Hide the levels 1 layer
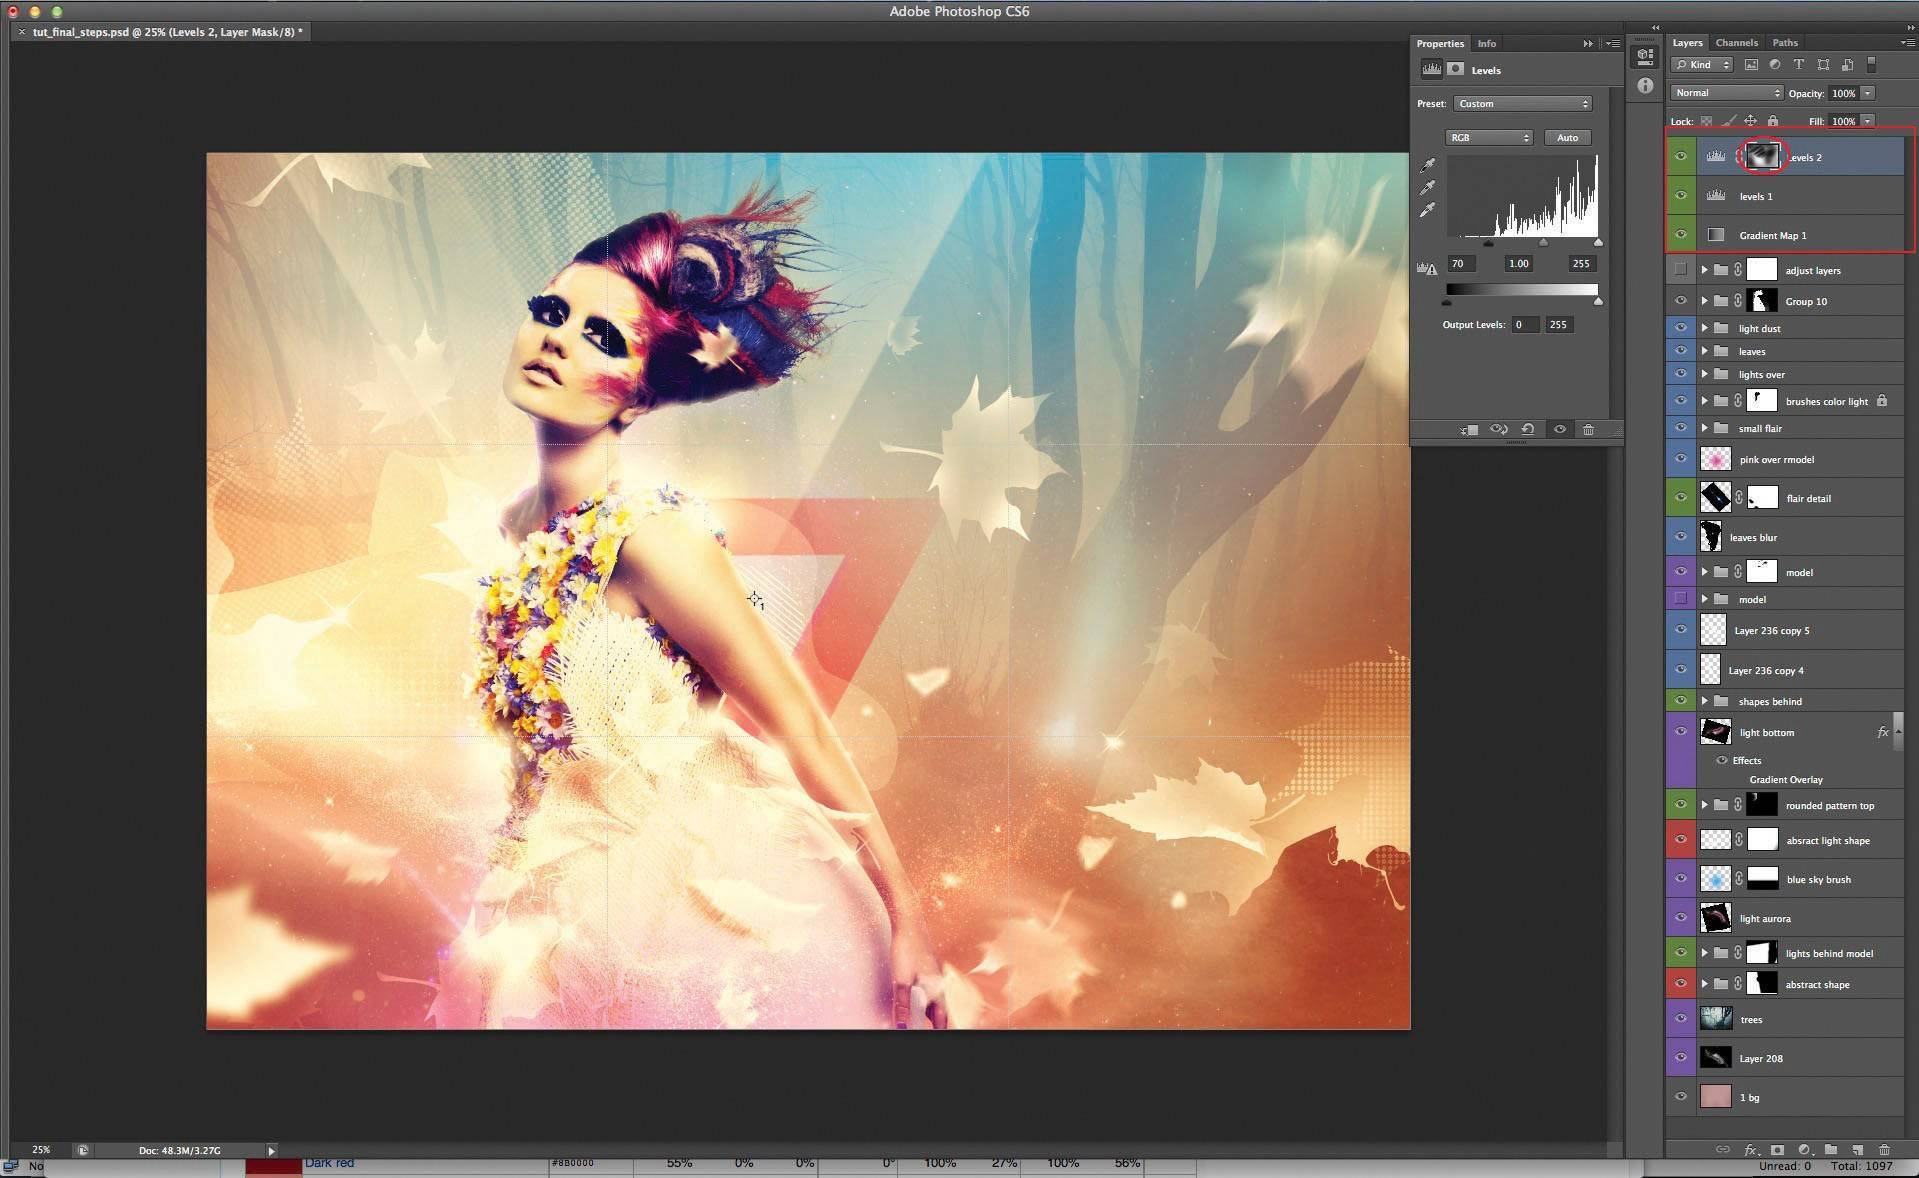The image size is (1919, 1178). [1681, 196]
